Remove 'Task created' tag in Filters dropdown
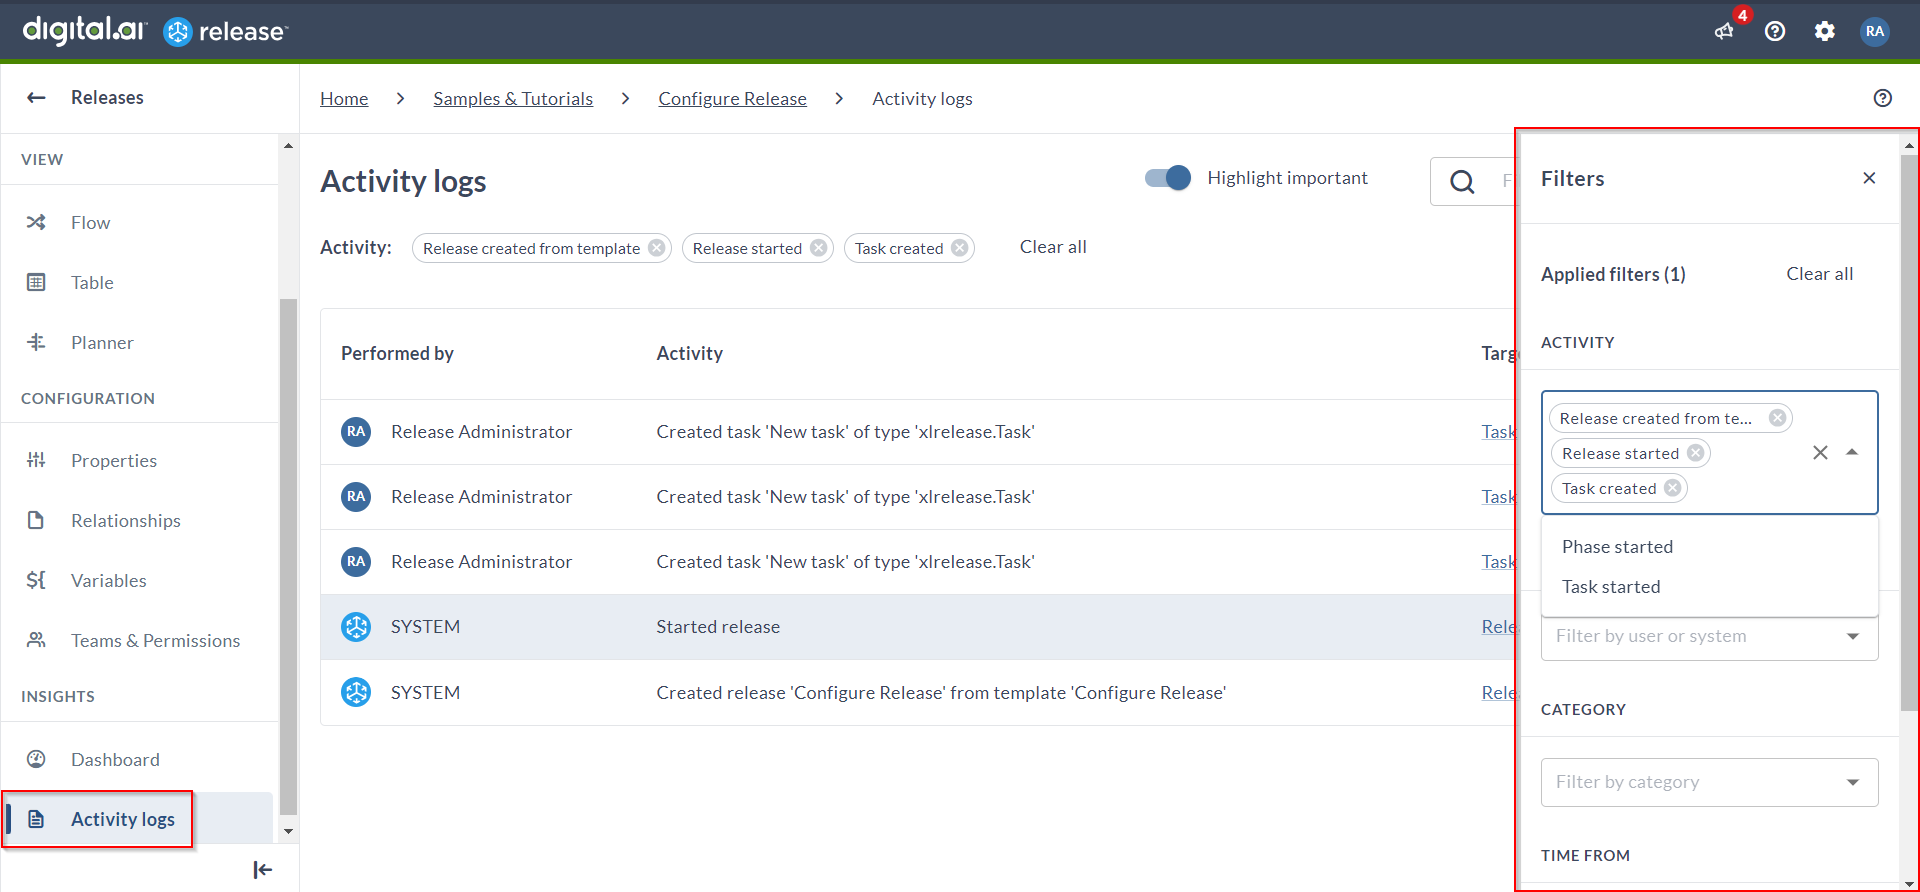Viewport: 1920px width, 892px height. pyautogui.click(x=1673, y=488)
